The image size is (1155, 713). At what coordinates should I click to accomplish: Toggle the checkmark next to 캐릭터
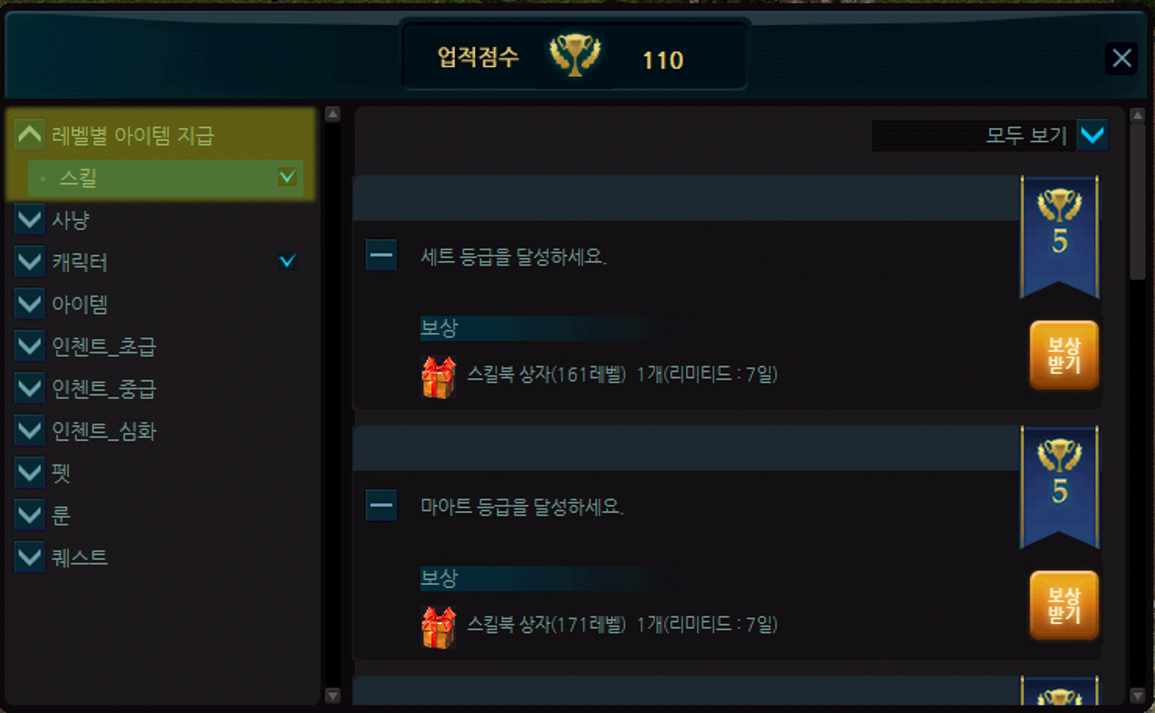point(287,261)
